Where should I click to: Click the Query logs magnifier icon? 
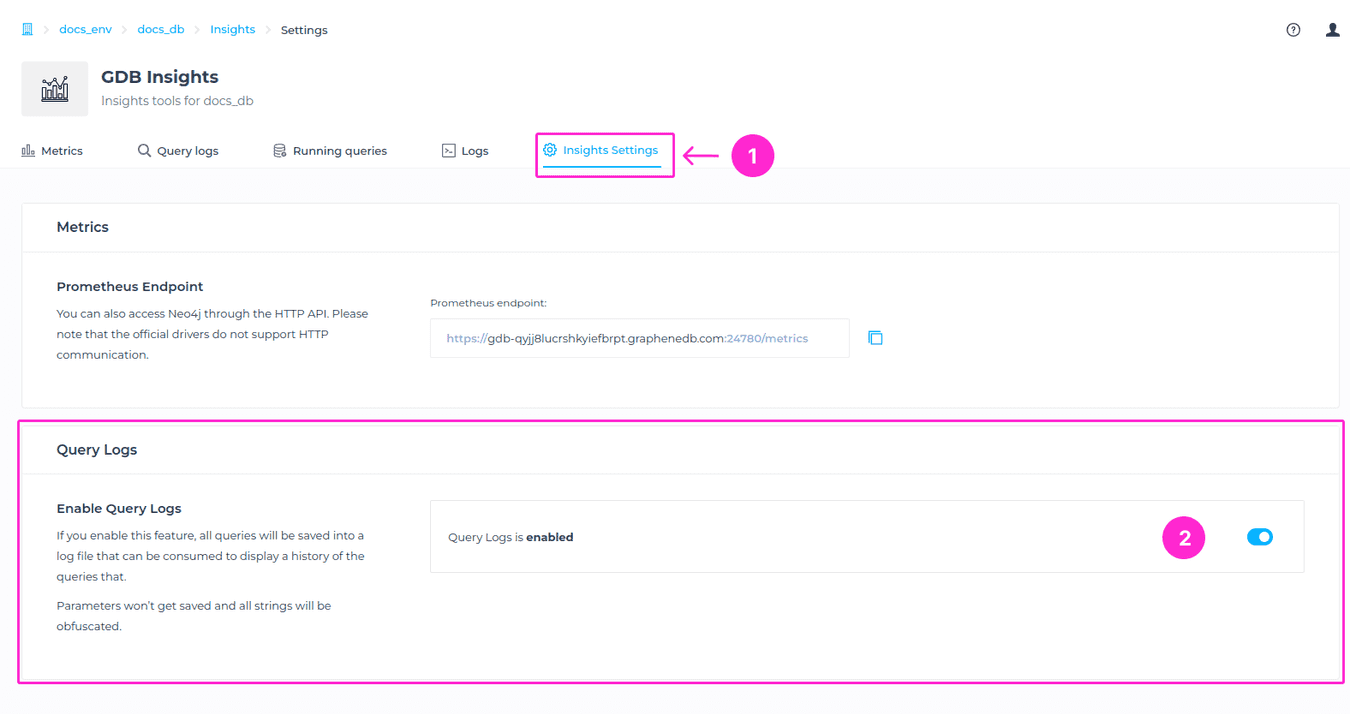(x=144, y=151)
